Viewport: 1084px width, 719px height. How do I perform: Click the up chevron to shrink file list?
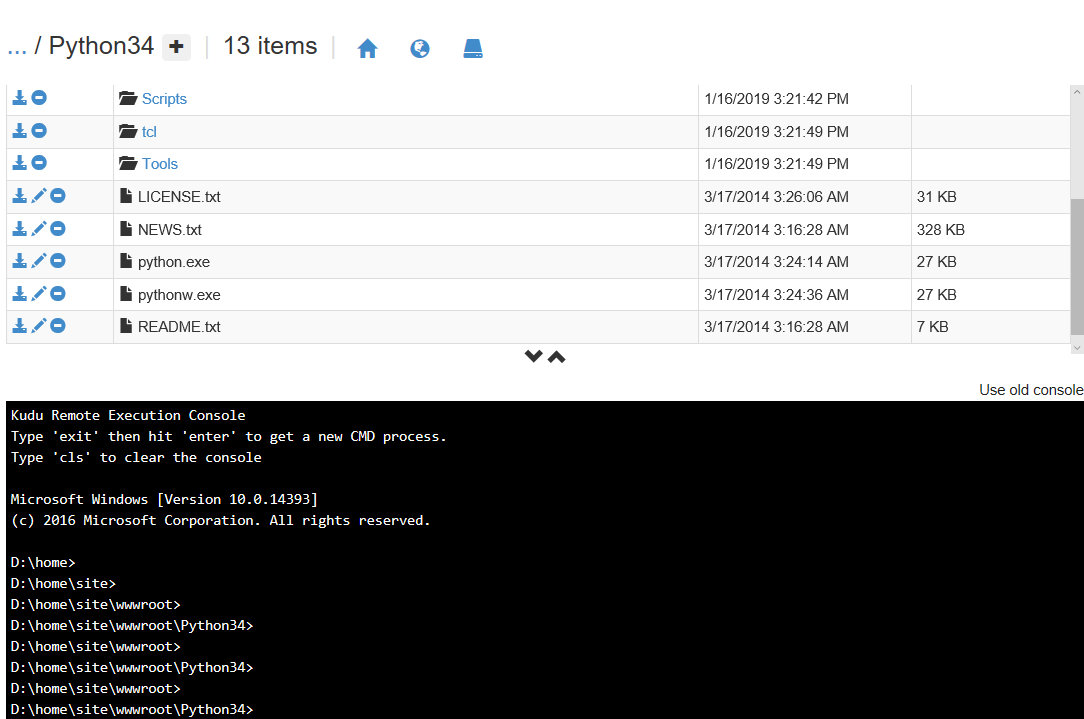tap(557, 357)
